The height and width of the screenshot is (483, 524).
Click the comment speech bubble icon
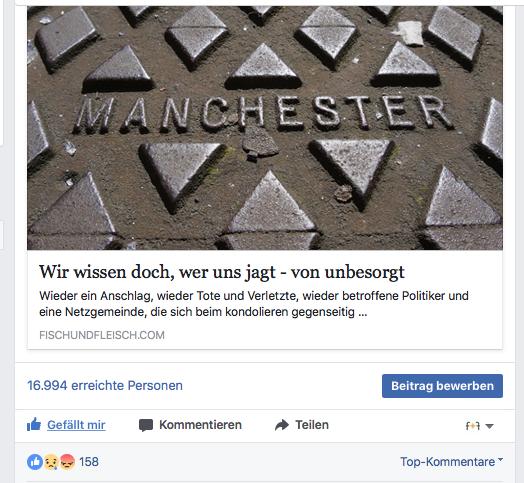[x=146, y=425]
